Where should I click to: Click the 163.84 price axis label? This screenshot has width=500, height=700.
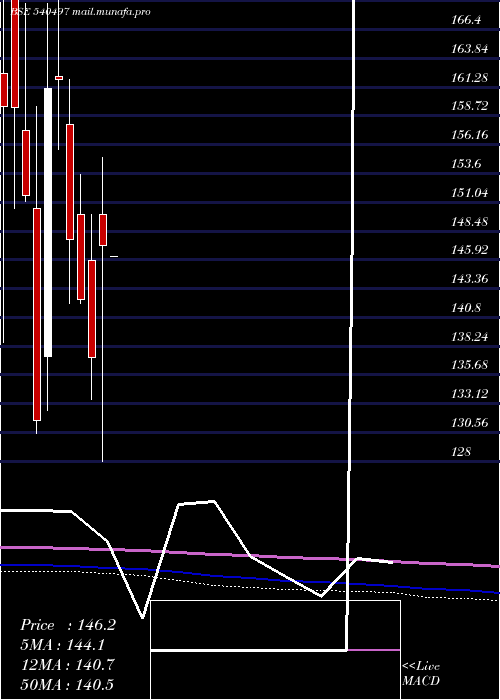tap(469, 49)
